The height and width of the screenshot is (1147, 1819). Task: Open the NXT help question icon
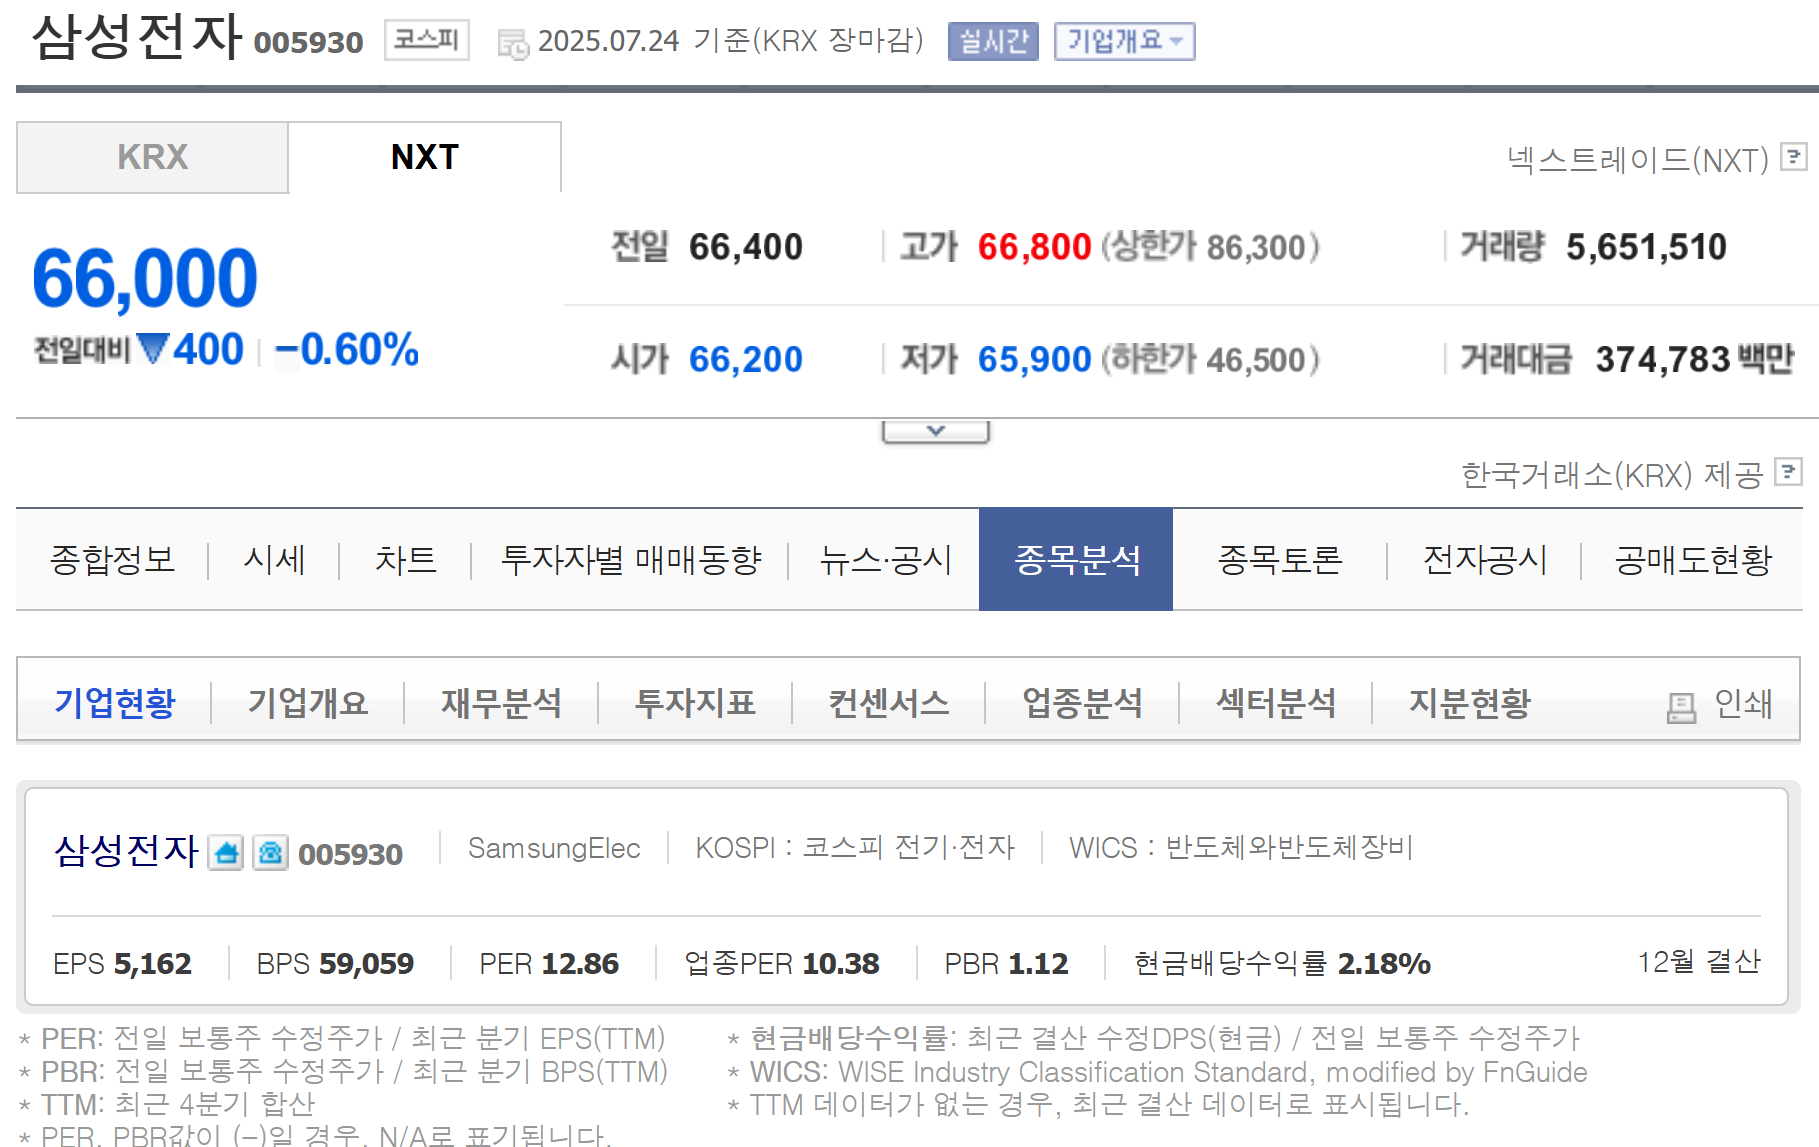pos(1795,157)
